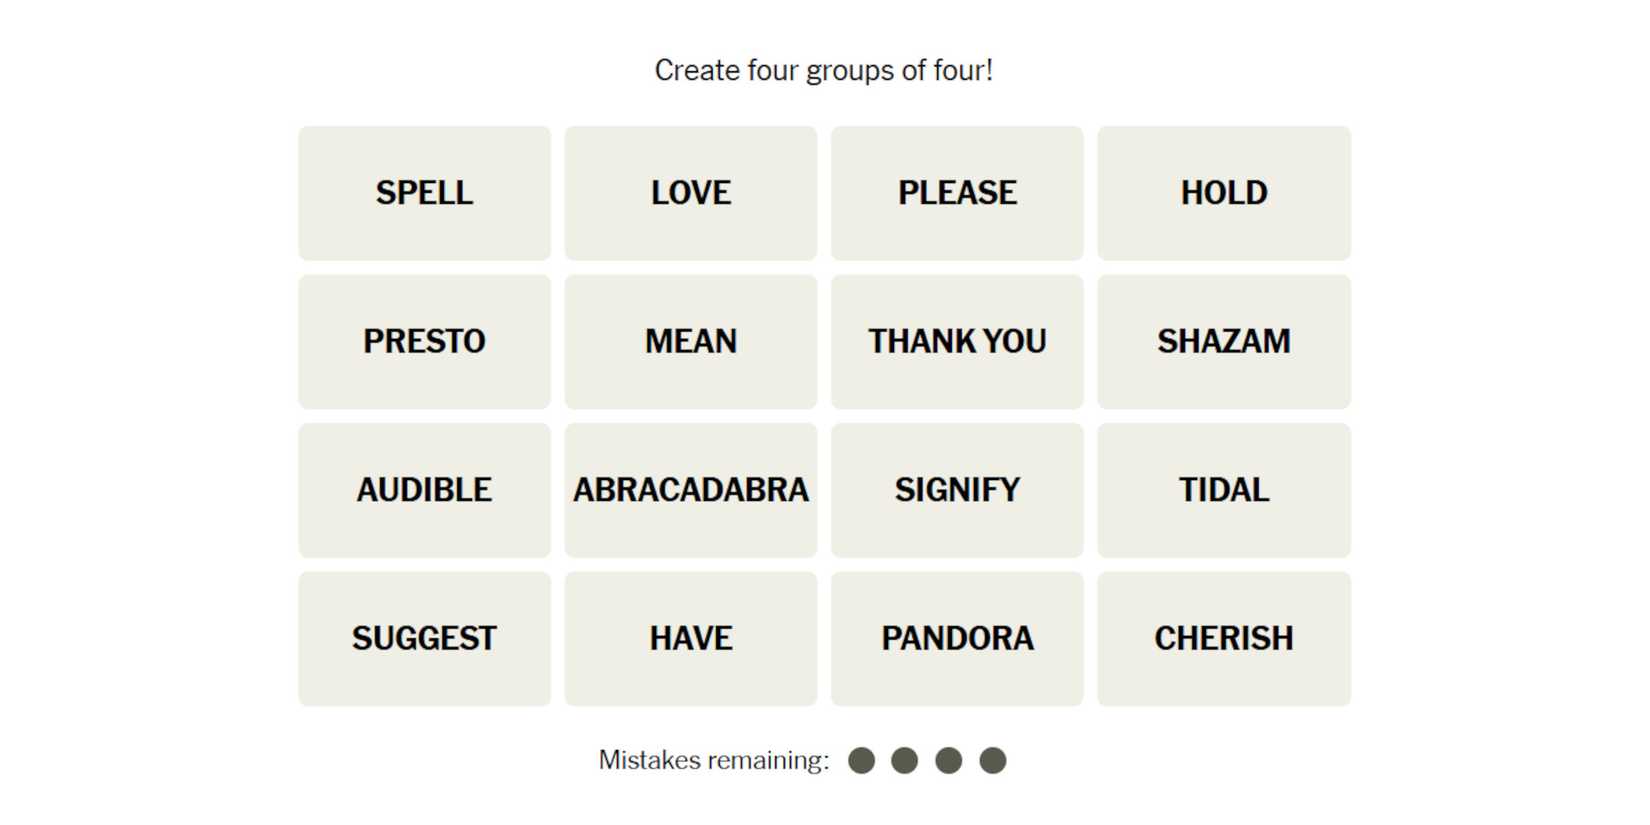
Task: Select the PANDORA tile
Action: pyautogui.click(x=957, y=638)
